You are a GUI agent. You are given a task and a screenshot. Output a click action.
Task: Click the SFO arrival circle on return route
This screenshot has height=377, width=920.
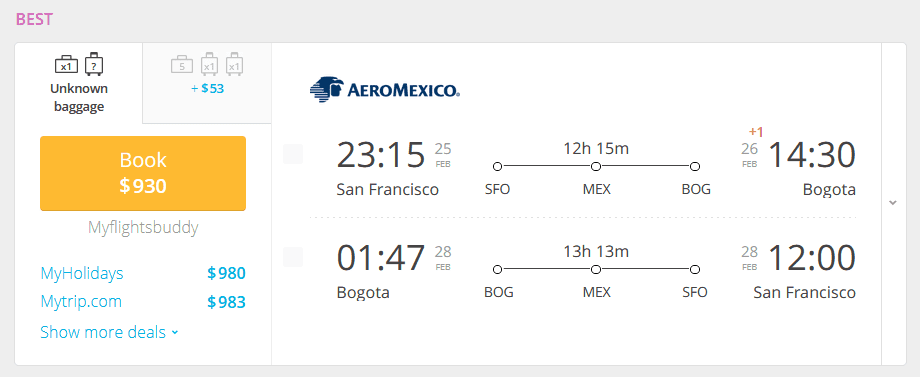pyautogui.click(x=695, y=270)
